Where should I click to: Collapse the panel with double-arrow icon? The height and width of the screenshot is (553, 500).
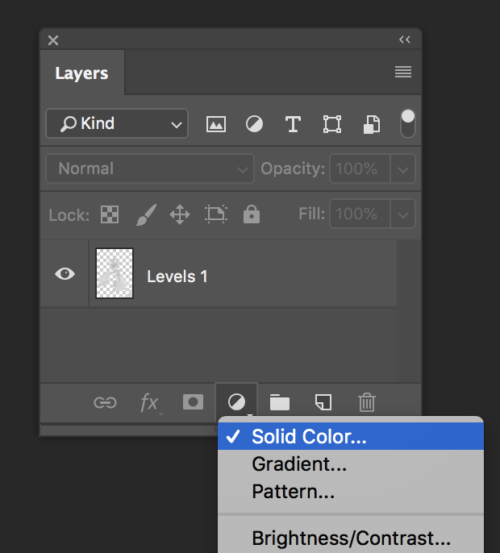(404, 40)
